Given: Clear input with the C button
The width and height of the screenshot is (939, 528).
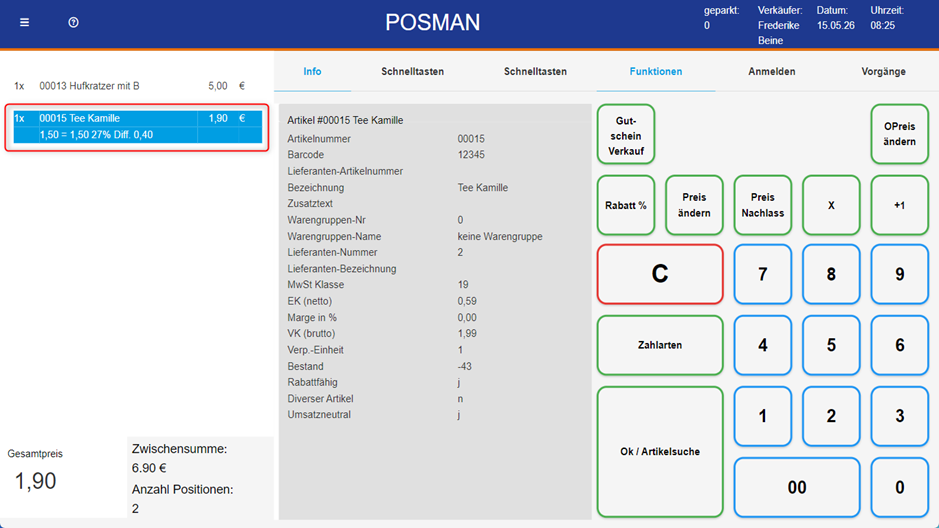Looking at the screenshot, I should pyautogui.click(x=660, y=274).
